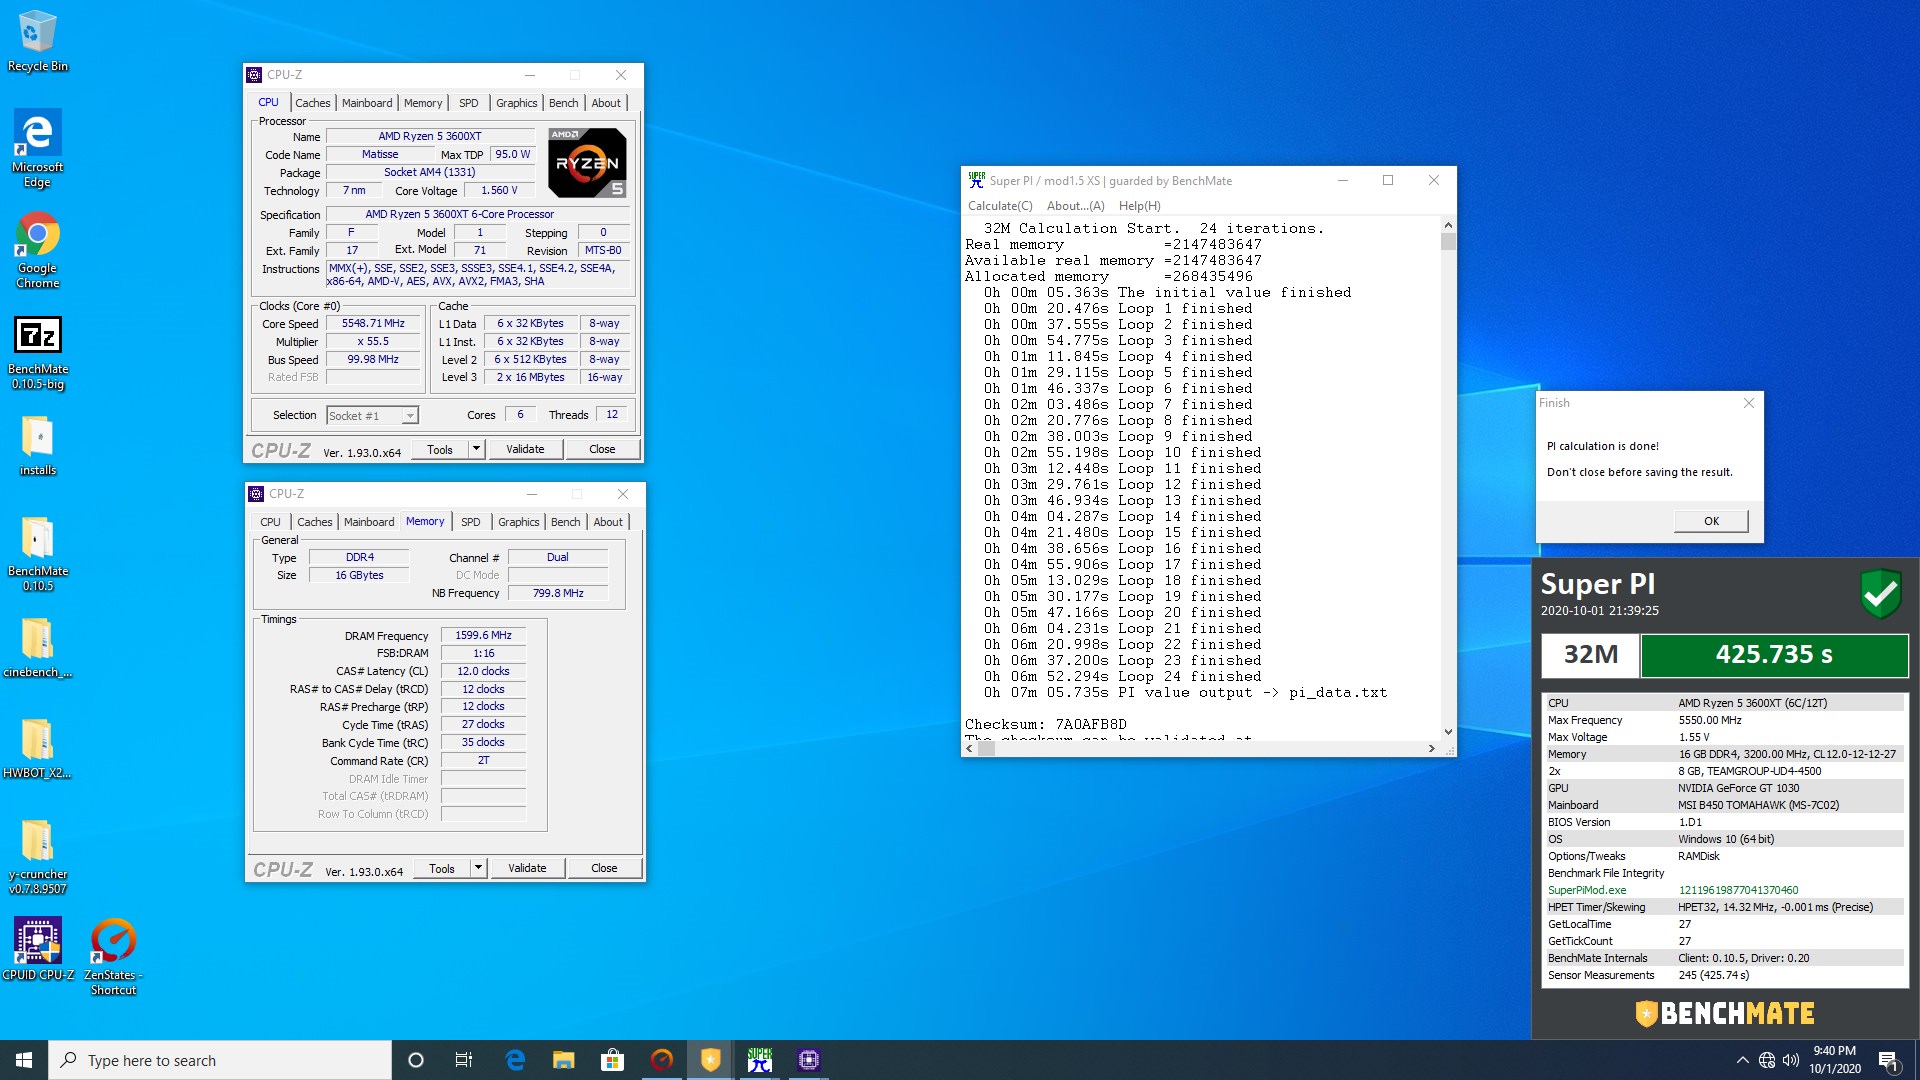1920x1080 pixels.
Task: Click the 32M label in BenchMate panel
Action: 1590,655
